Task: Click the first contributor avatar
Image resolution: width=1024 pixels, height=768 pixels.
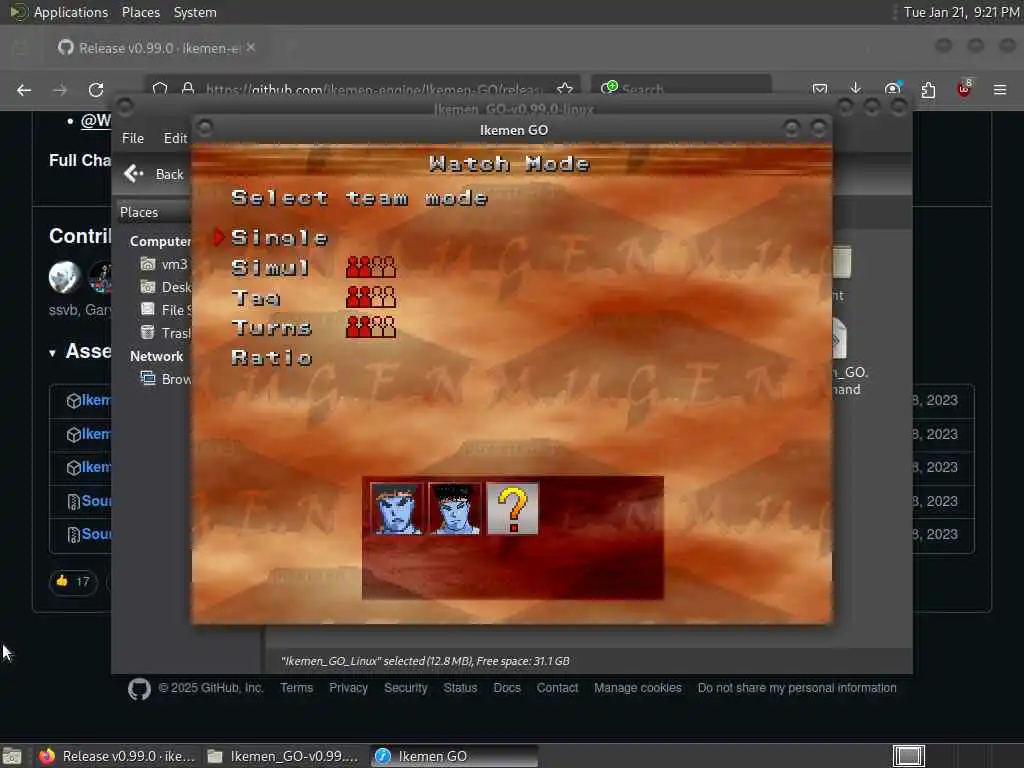Action: (65, 277)
